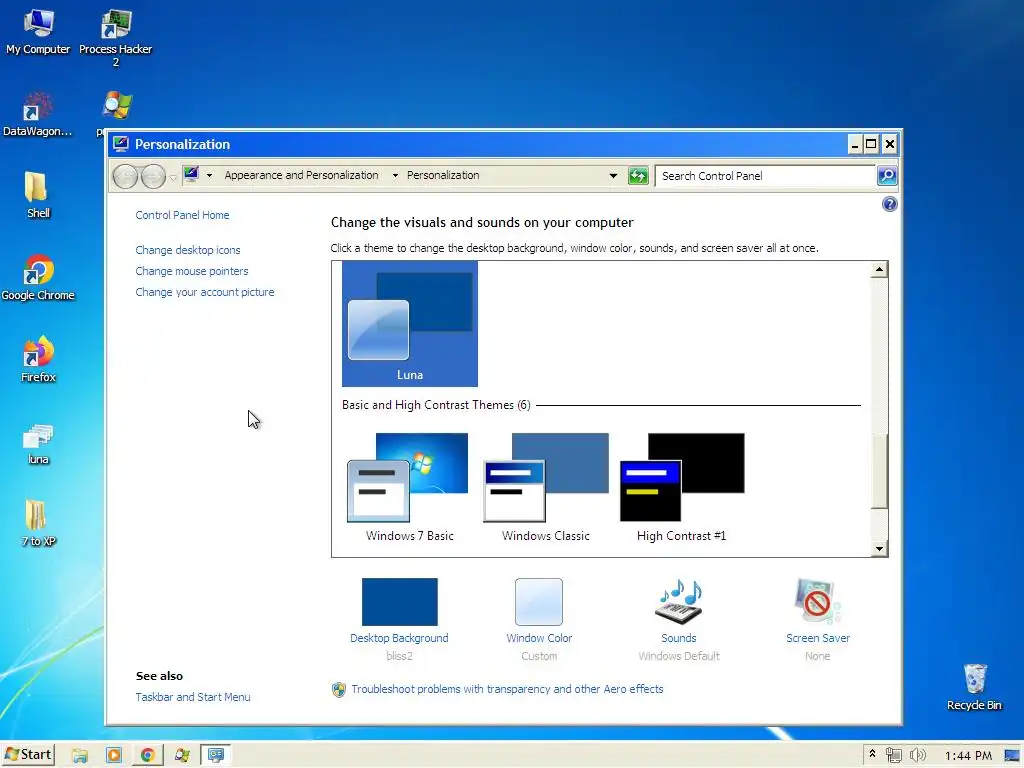Viewport: 1024px width, 768px height.
Task: Open Screen Saver settings
Action: tap(818, 619)
